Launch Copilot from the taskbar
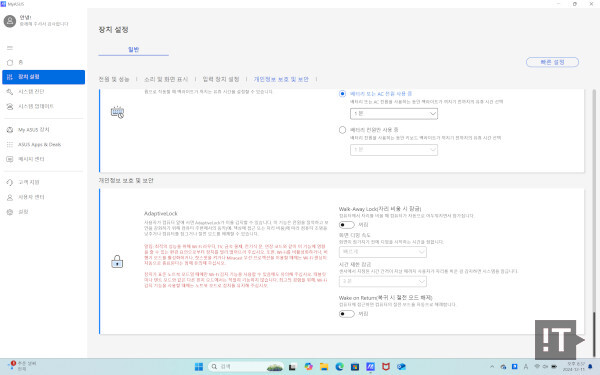The image size is (600, 375). tap(308, 367)
